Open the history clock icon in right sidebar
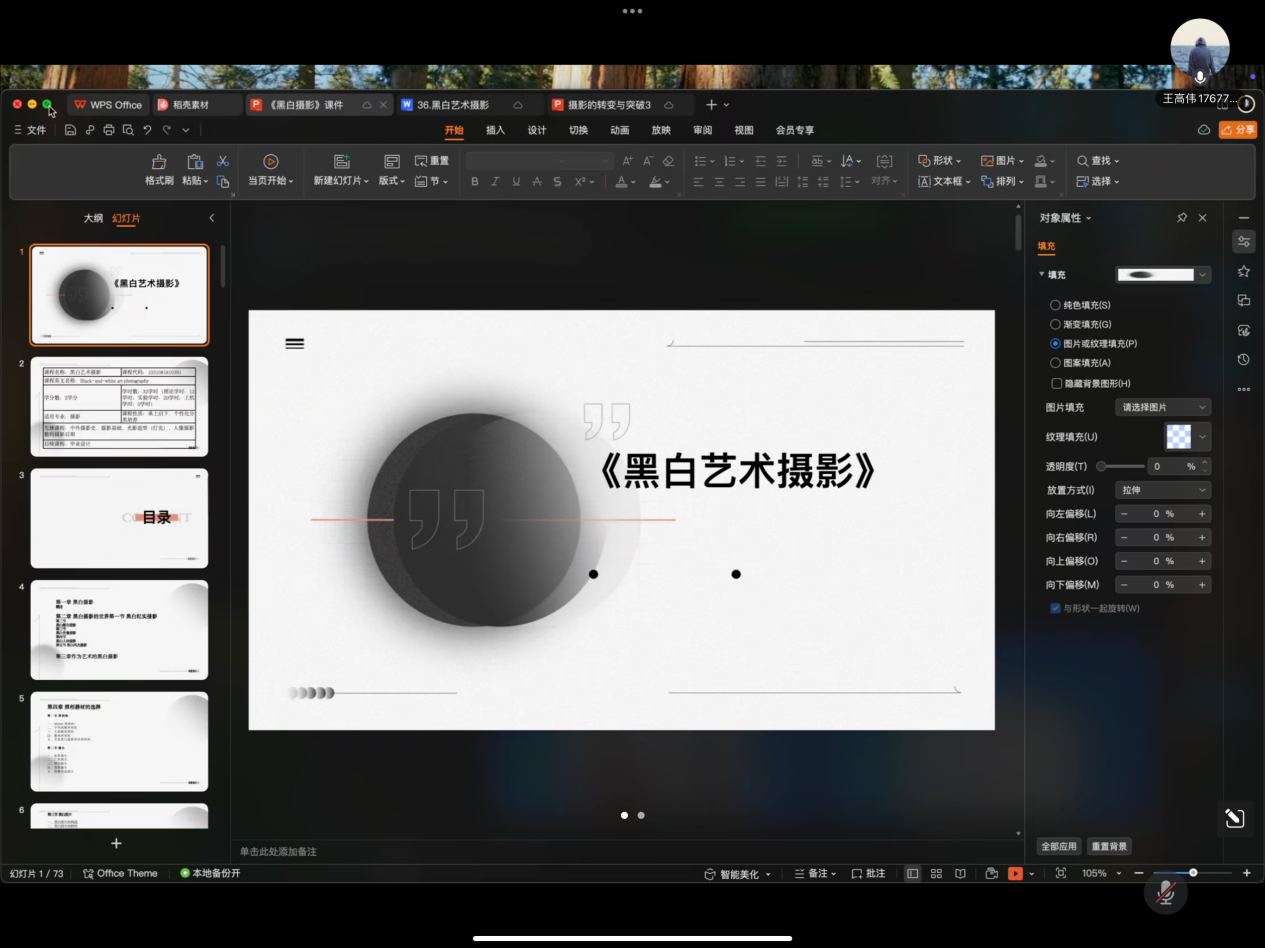This screenshot has width=1265, height=948. click(x=1244, y=359)
